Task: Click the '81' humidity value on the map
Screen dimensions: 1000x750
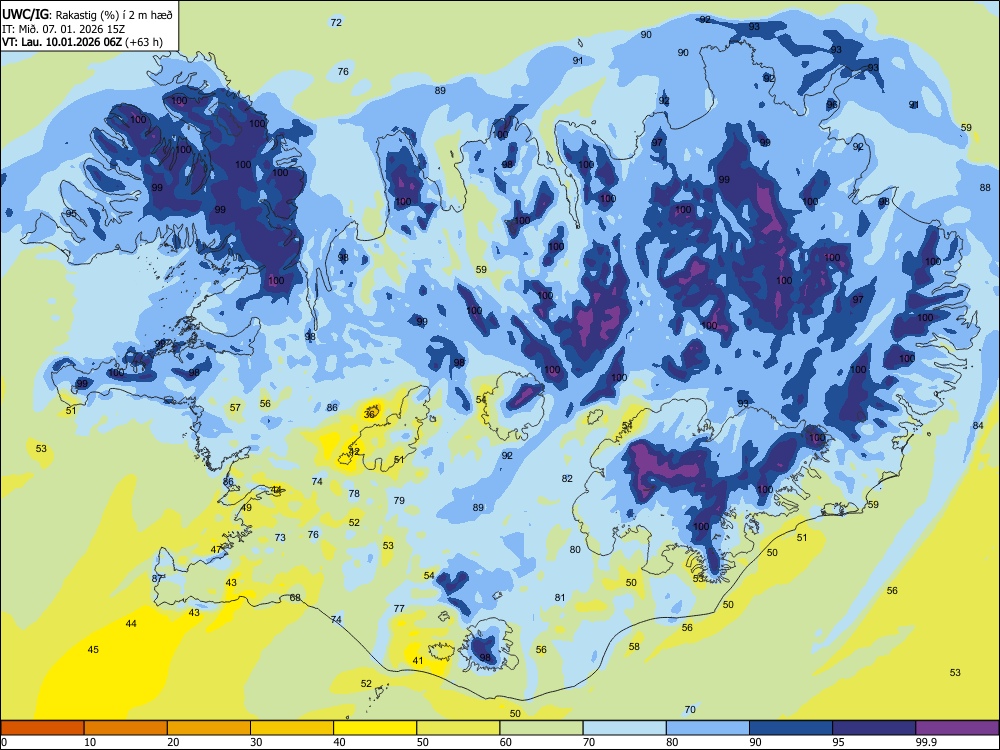Action: coord(559,598)
